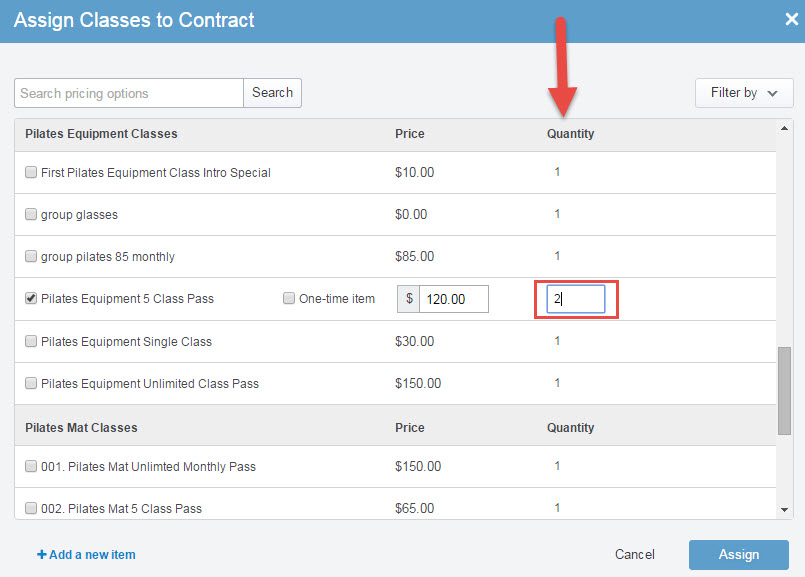Click the dollar sign prefix on the price field
805x577 pixels.
pos(408,298)
